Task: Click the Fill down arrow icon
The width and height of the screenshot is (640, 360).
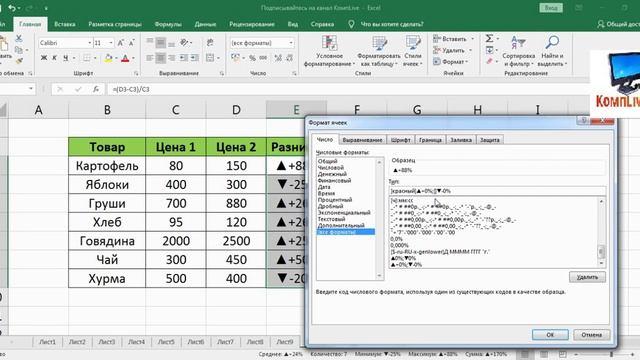Action: coord(489,50)
